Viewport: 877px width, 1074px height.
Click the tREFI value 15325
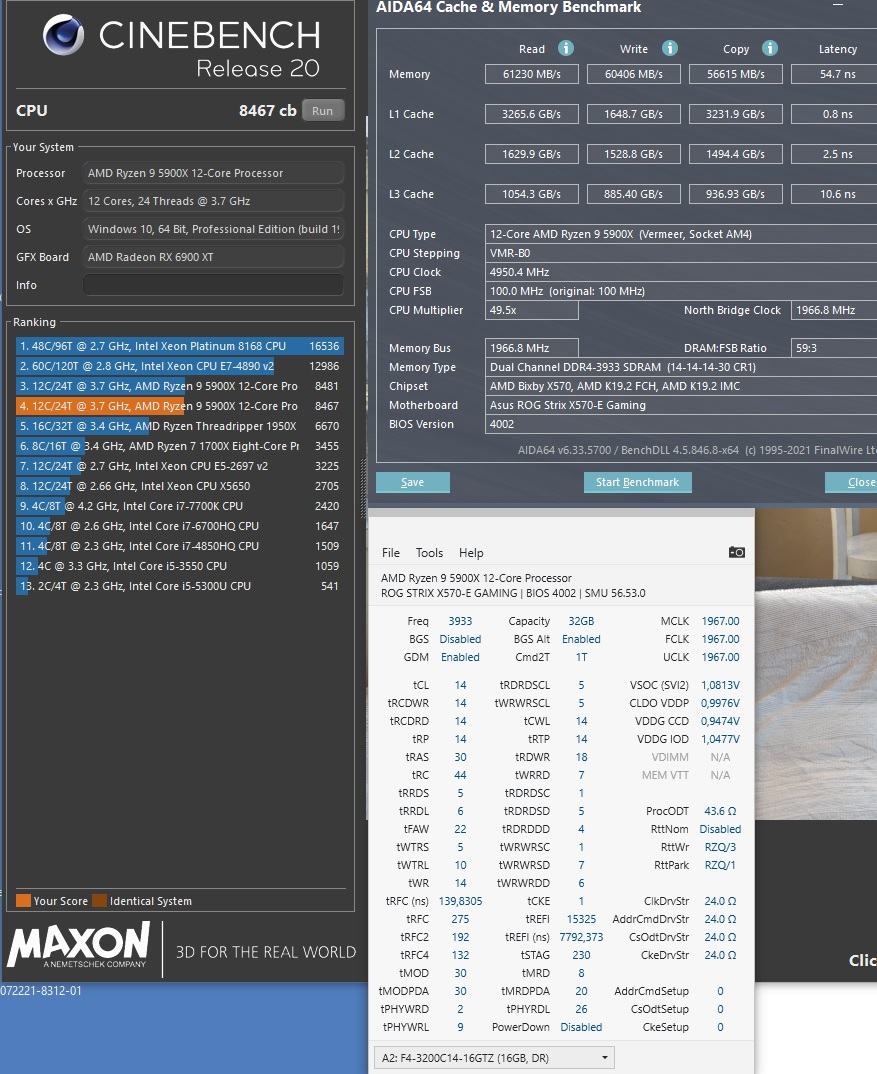point(581,919)
